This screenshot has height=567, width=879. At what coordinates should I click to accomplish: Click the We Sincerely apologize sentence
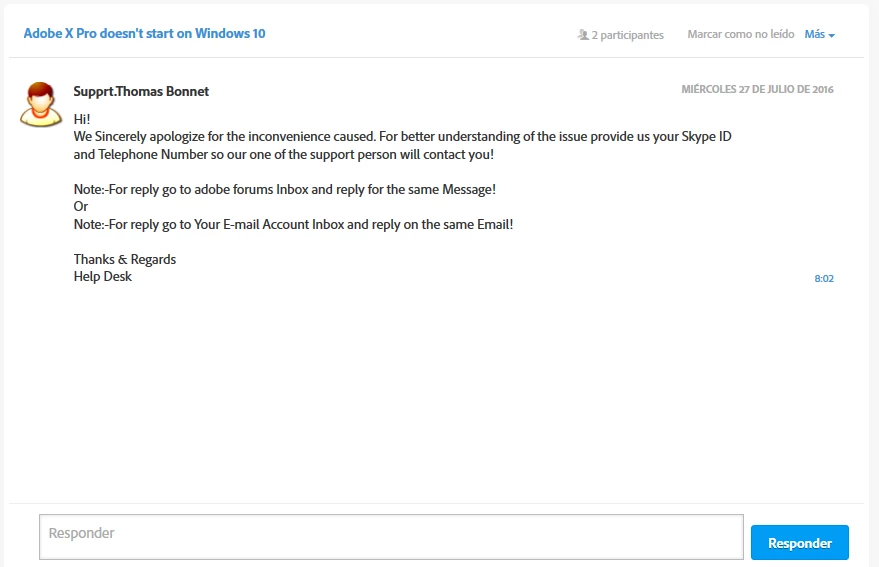click(402, 137)
